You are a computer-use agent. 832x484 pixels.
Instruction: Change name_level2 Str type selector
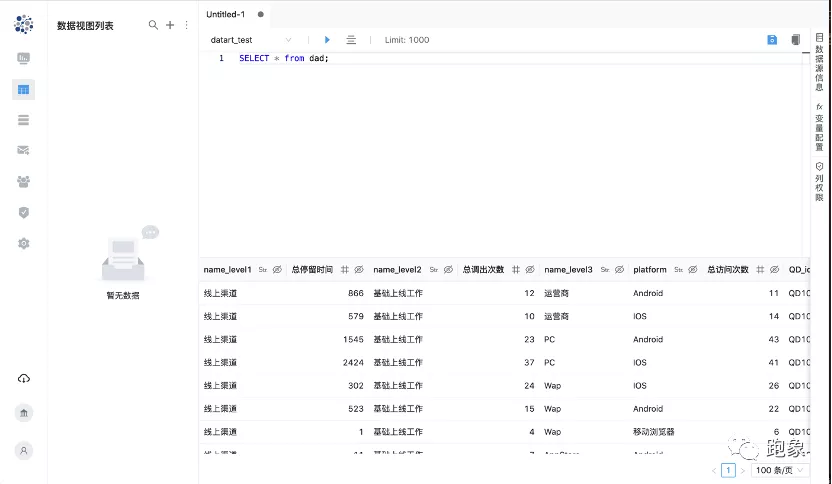[434, 270]
